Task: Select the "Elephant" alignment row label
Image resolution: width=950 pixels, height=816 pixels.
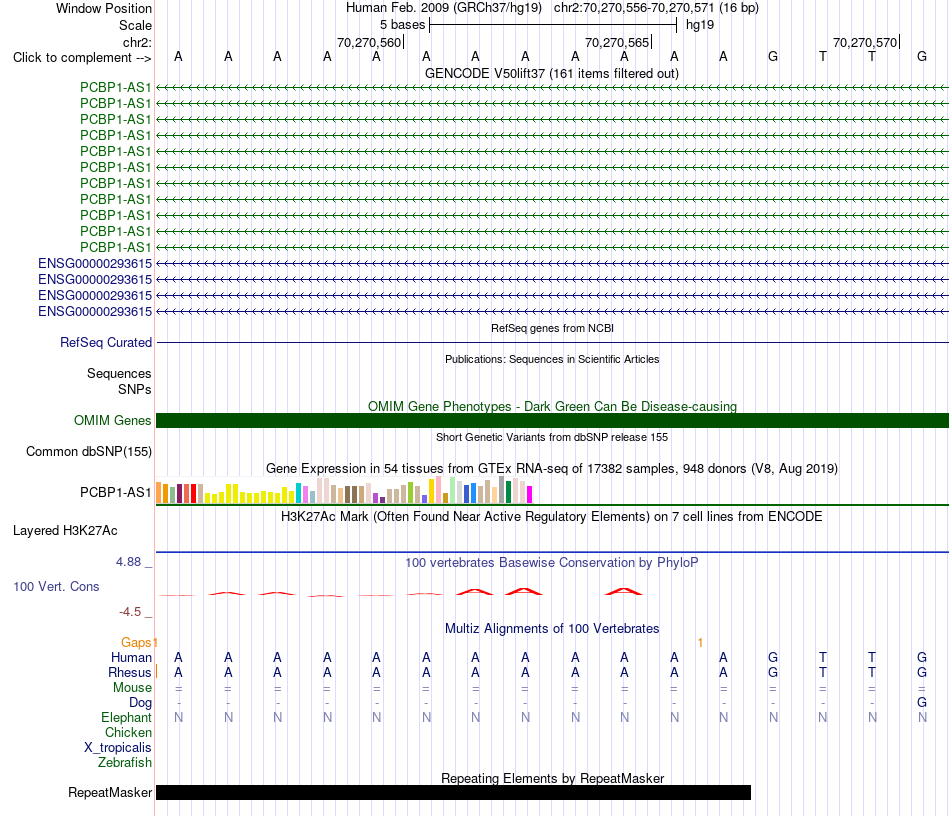Action: tap(127, 718)
